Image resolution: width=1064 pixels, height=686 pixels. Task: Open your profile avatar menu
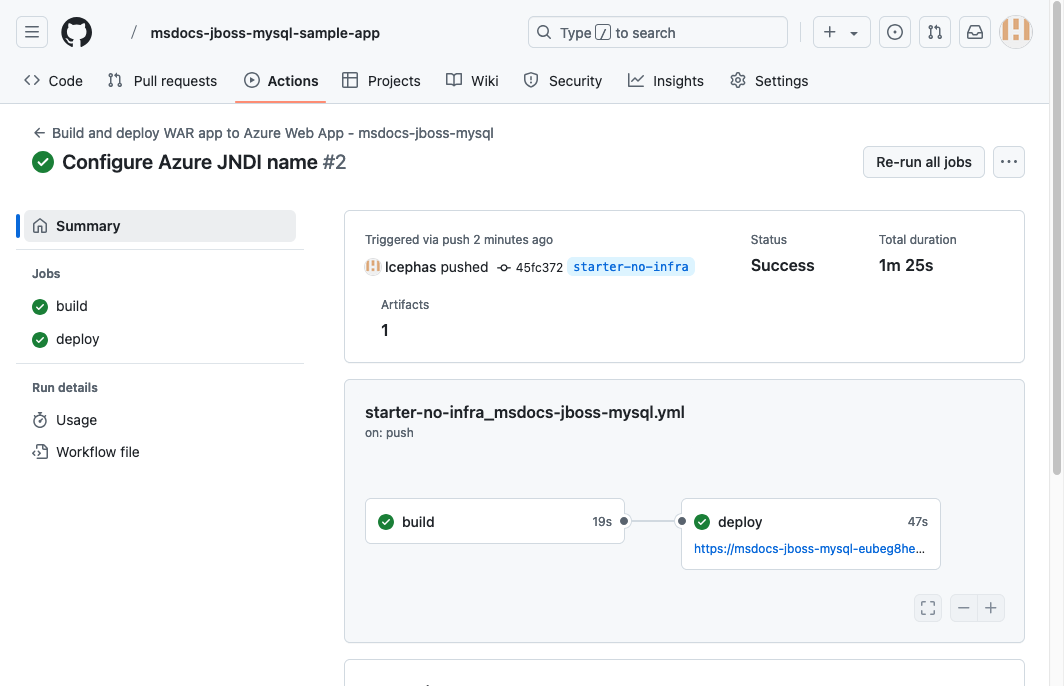(x=1015, y=32)
